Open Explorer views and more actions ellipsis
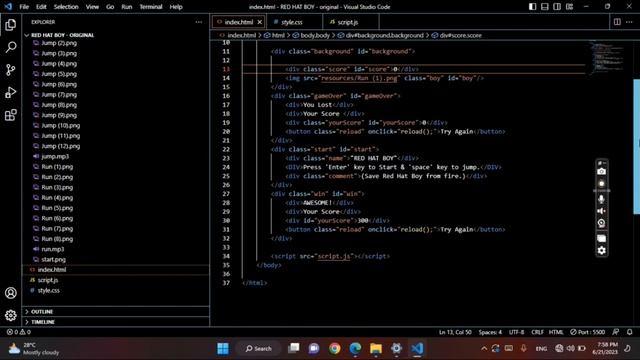 pos(198,22)
